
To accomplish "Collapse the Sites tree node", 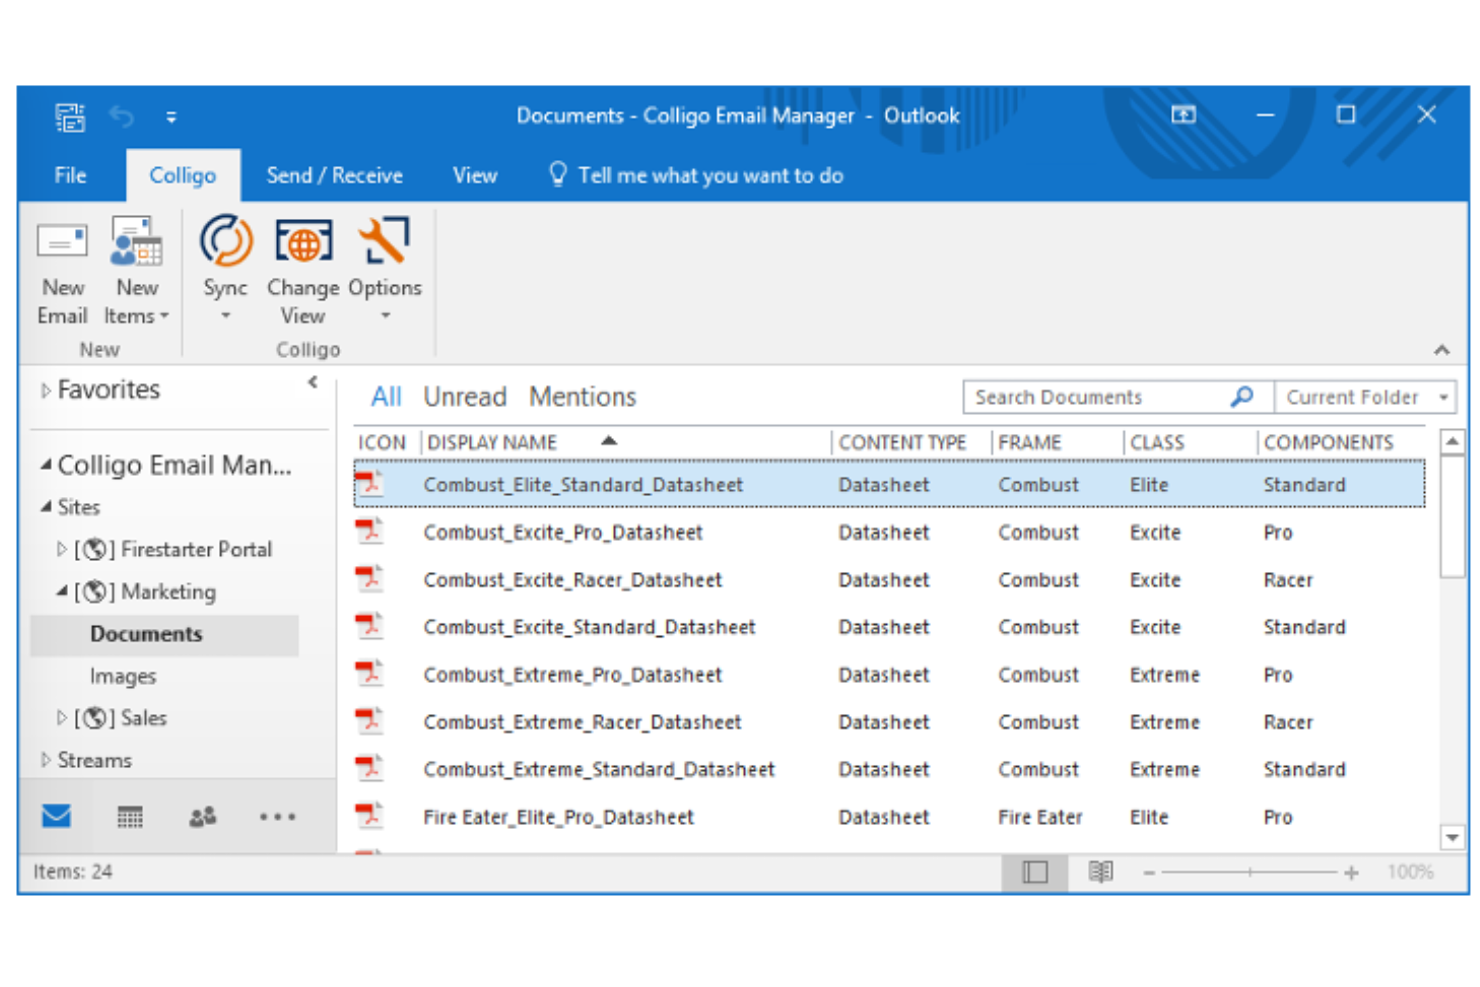I will [45, 507].
